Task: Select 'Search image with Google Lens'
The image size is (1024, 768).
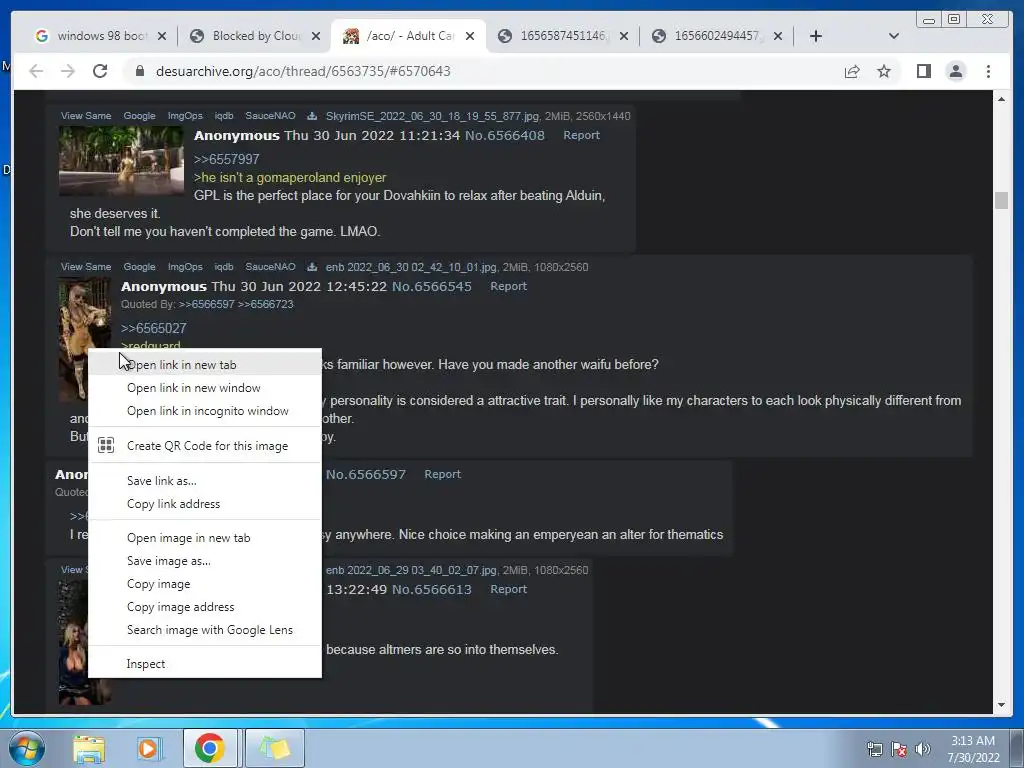Action: pyautogui.click(x=205, y=630)
